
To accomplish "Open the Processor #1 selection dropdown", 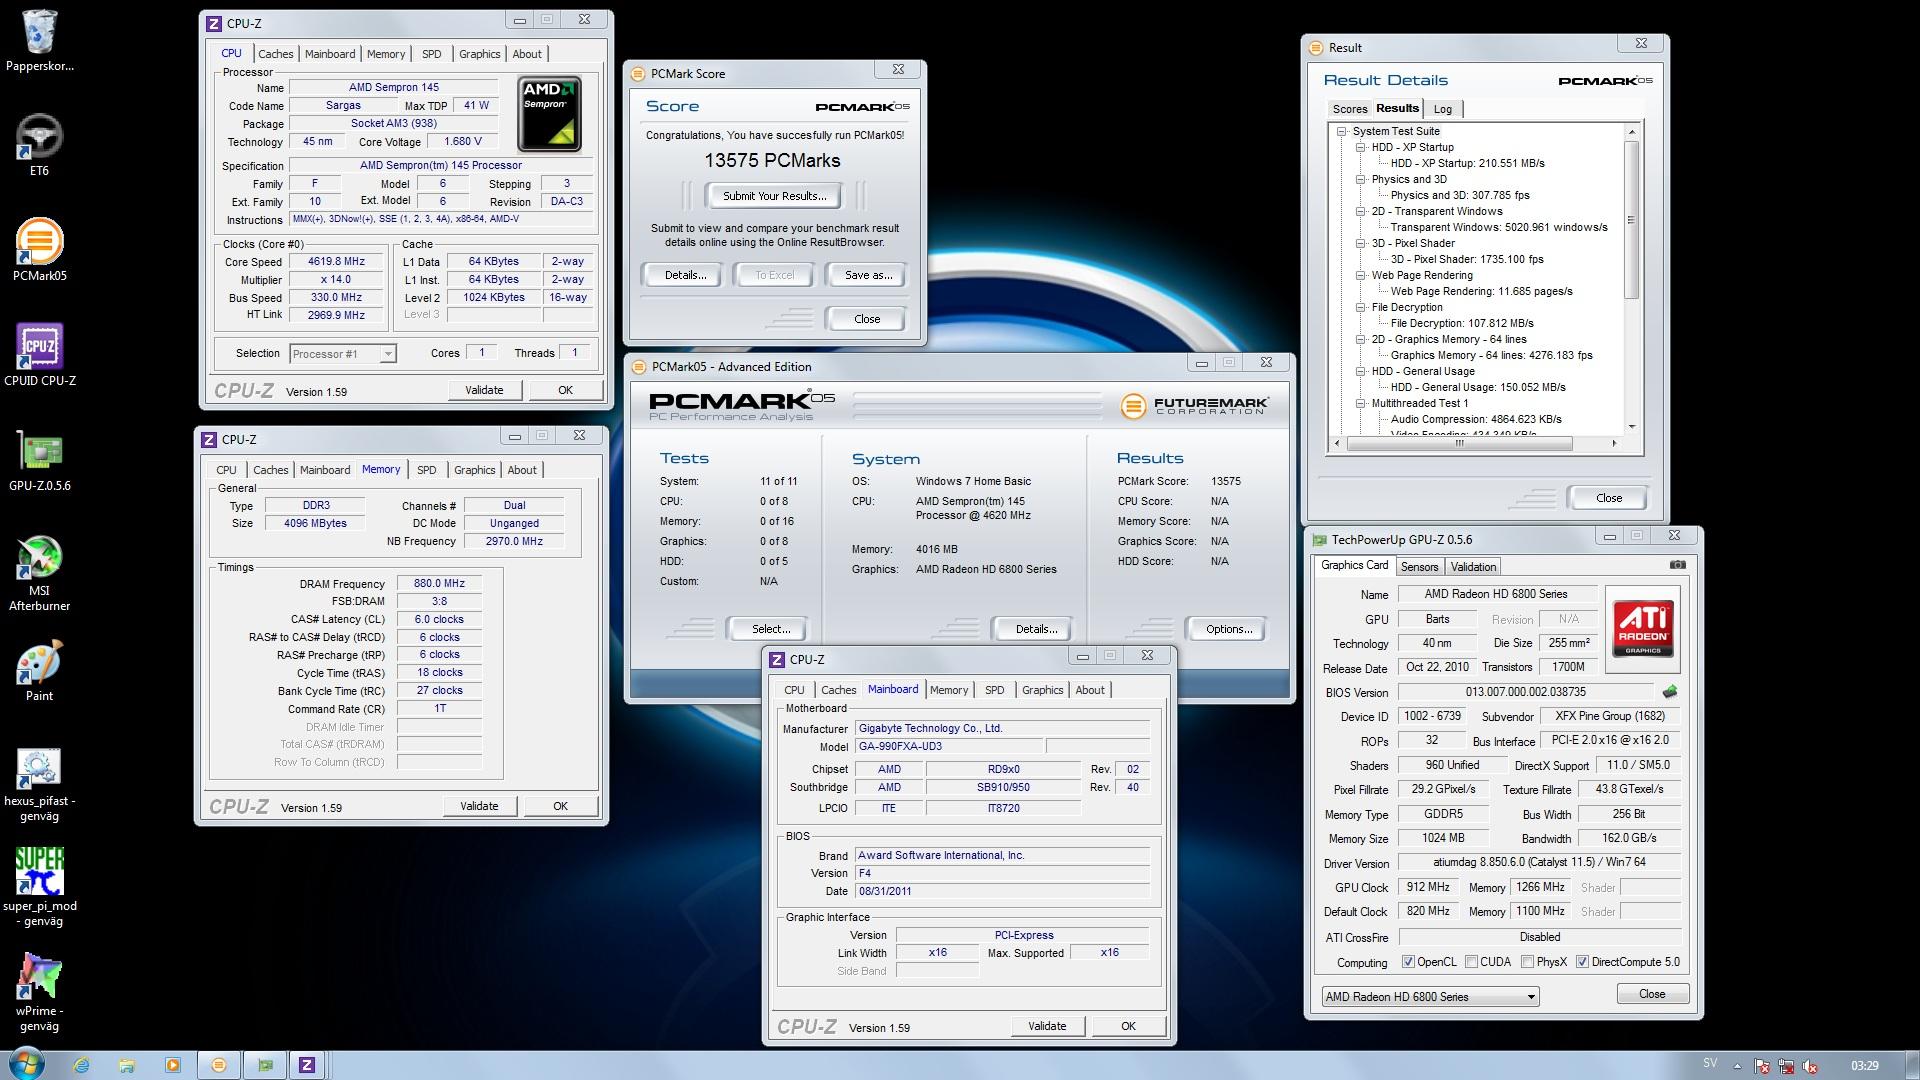I will pos(343,354).
